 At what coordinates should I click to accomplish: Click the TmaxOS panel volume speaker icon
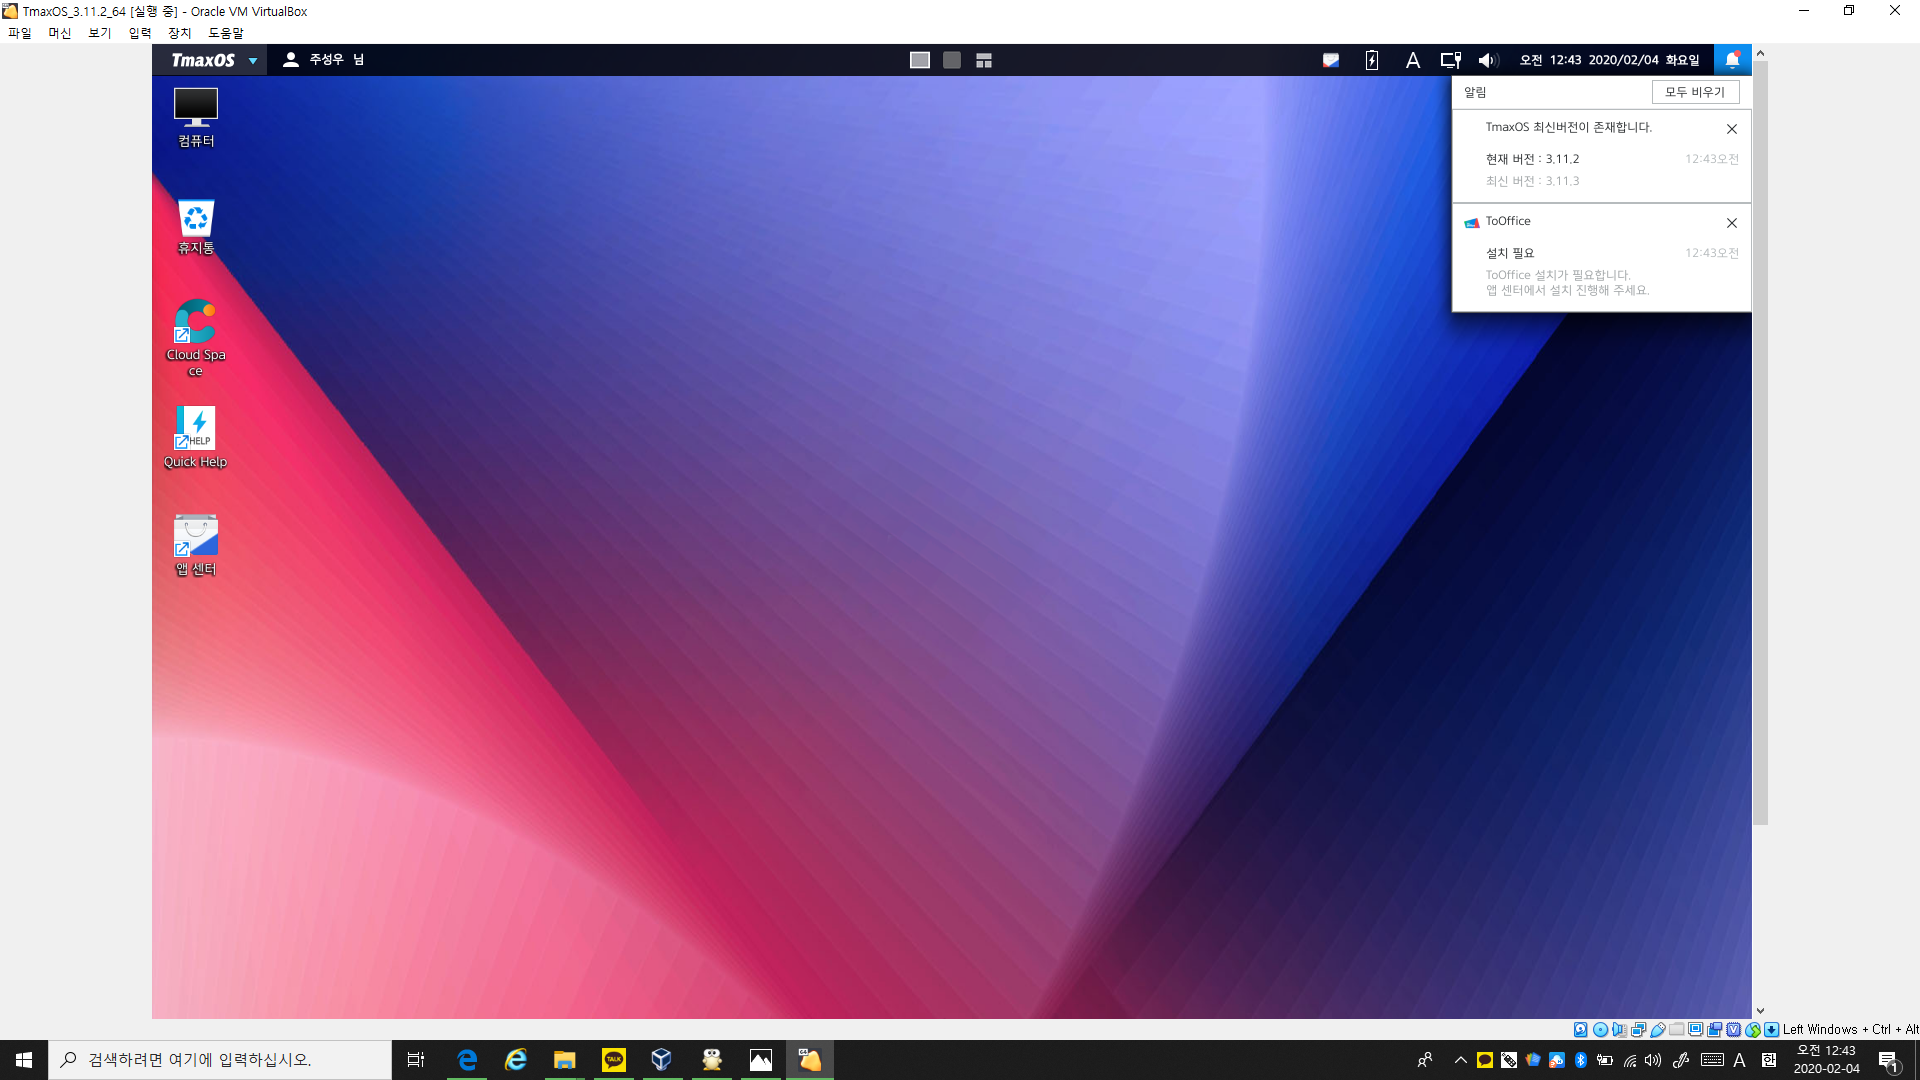coord(1488,60)
